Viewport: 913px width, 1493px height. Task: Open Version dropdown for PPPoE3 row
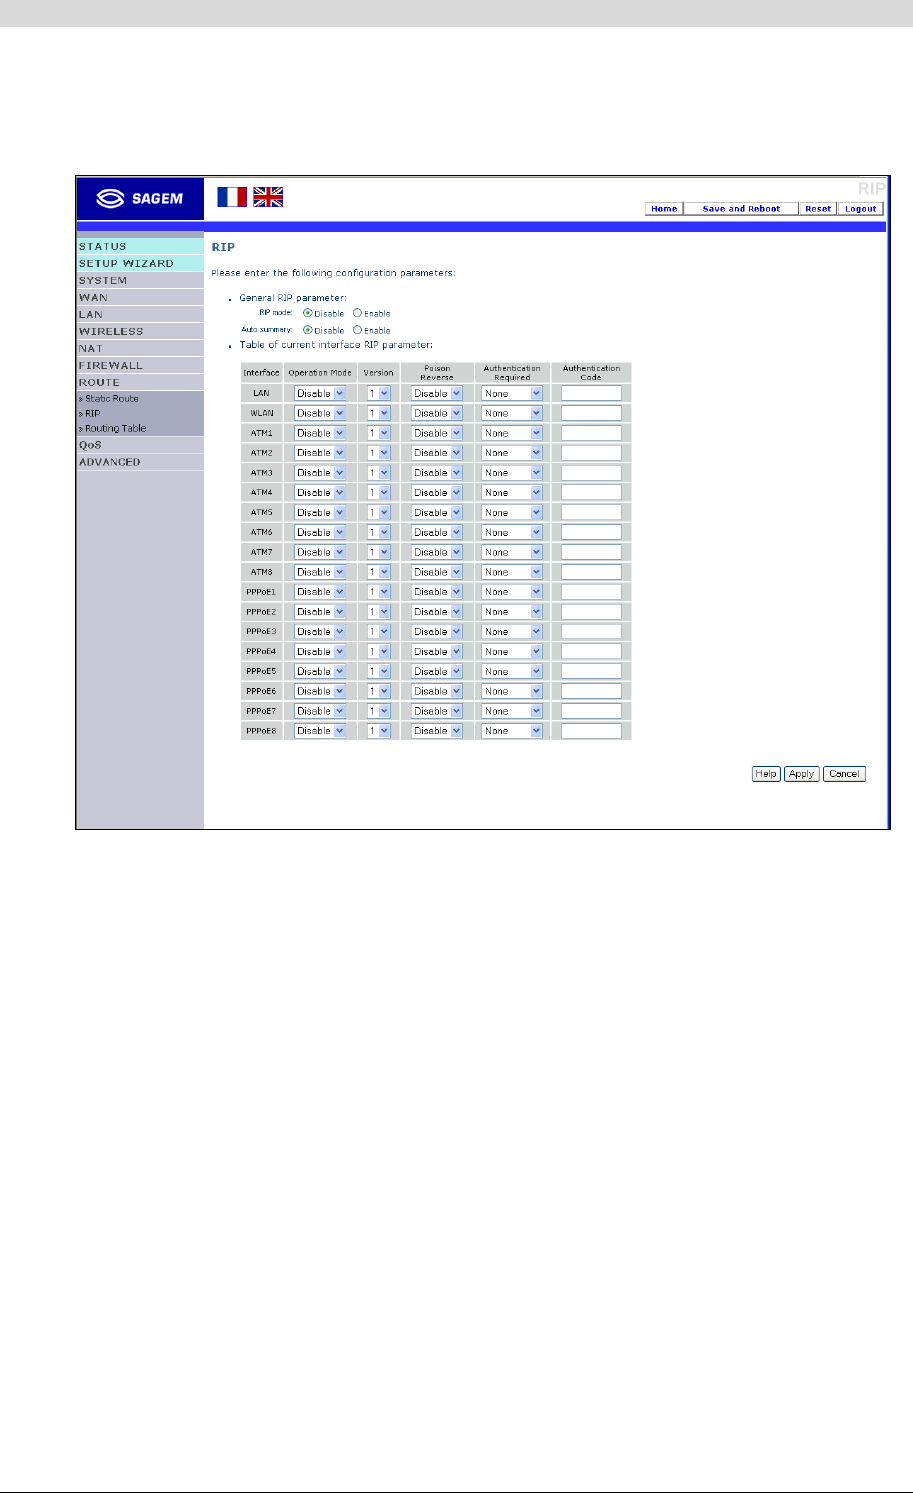pyautogui.click(x=379, y=631)
